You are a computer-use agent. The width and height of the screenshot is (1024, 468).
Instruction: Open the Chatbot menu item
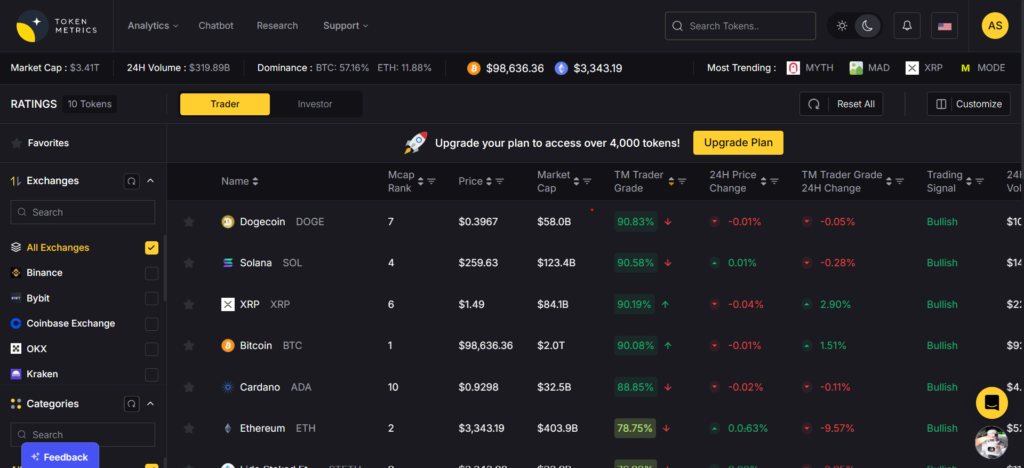click(216, 25)
